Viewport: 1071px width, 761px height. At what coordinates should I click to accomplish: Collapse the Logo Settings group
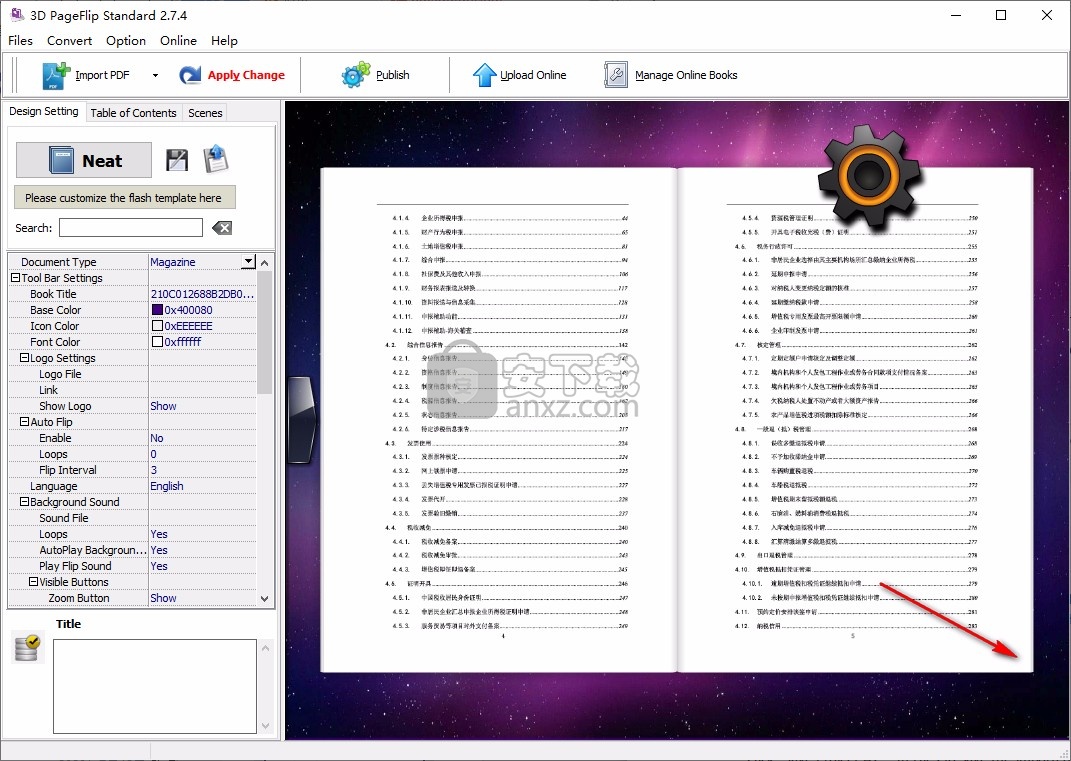coord(24,358)
